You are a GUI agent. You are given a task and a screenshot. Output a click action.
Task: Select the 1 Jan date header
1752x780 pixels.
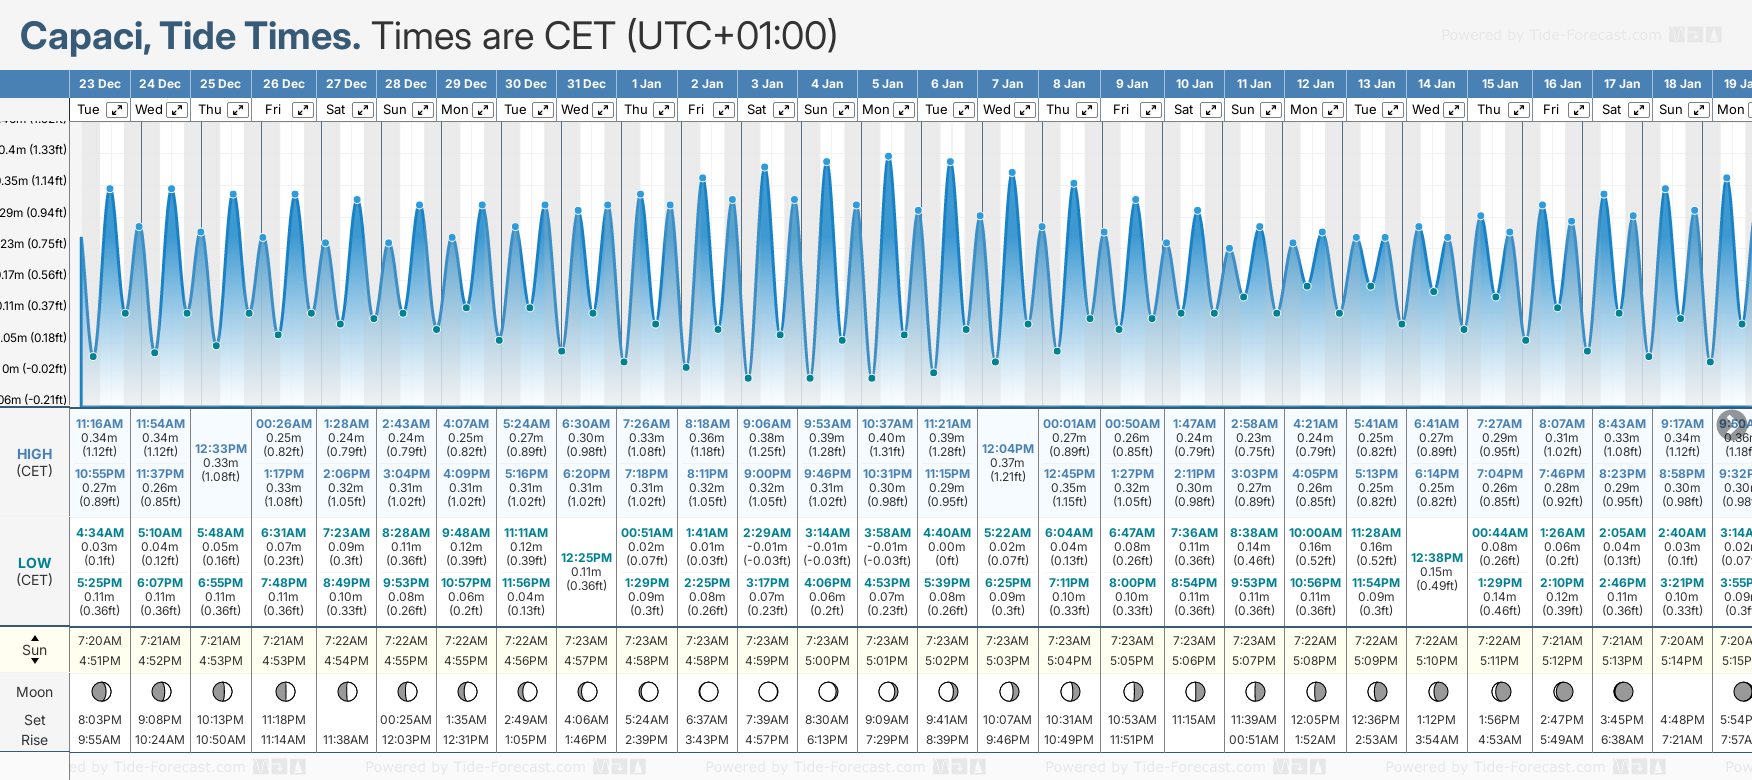coord(646,84)
